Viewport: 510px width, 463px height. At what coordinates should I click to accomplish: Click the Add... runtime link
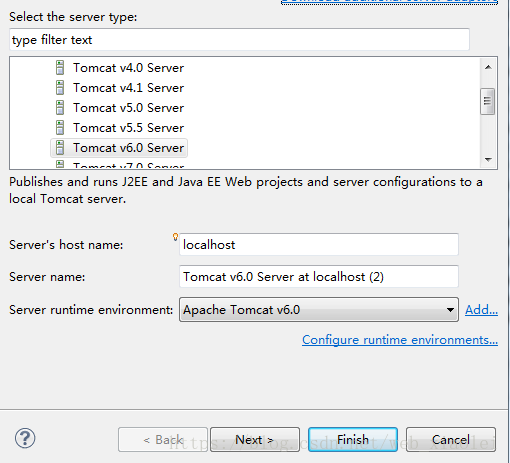481,310
